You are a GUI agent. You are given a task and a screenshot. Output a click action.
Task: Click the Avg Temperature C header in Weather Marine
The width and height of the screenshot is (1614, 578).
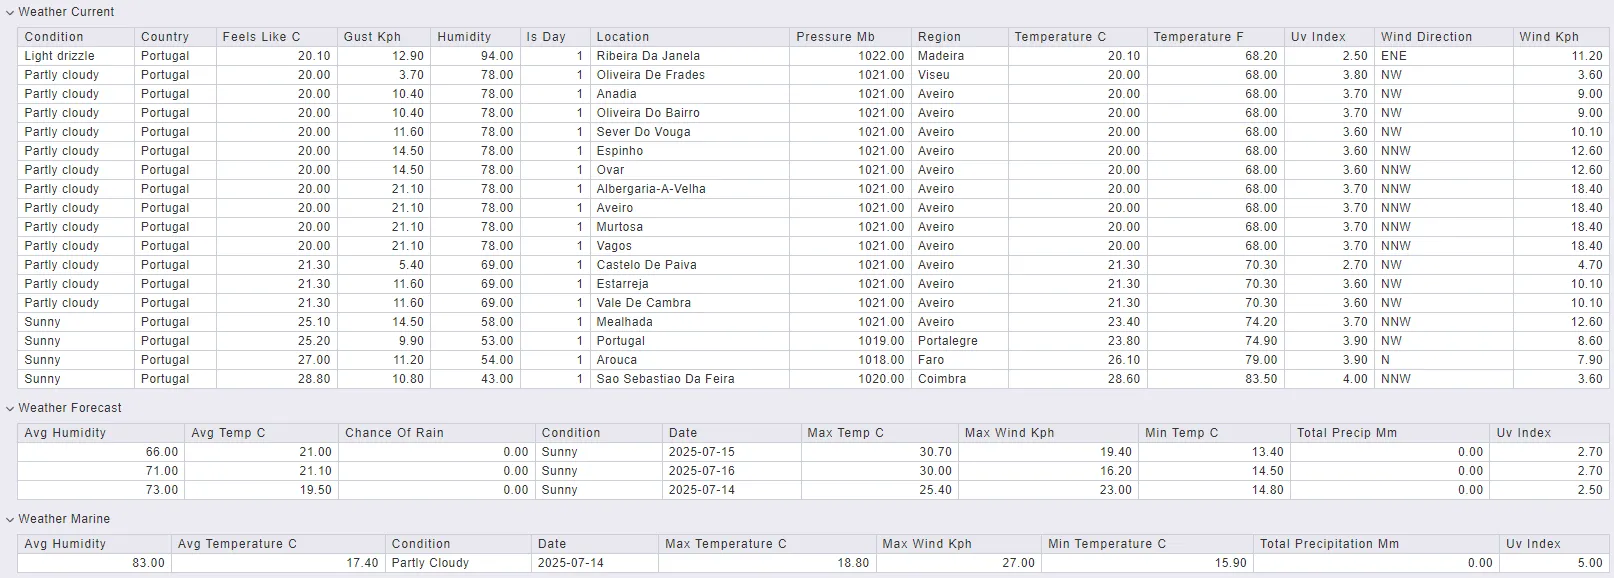pos(278,544)
